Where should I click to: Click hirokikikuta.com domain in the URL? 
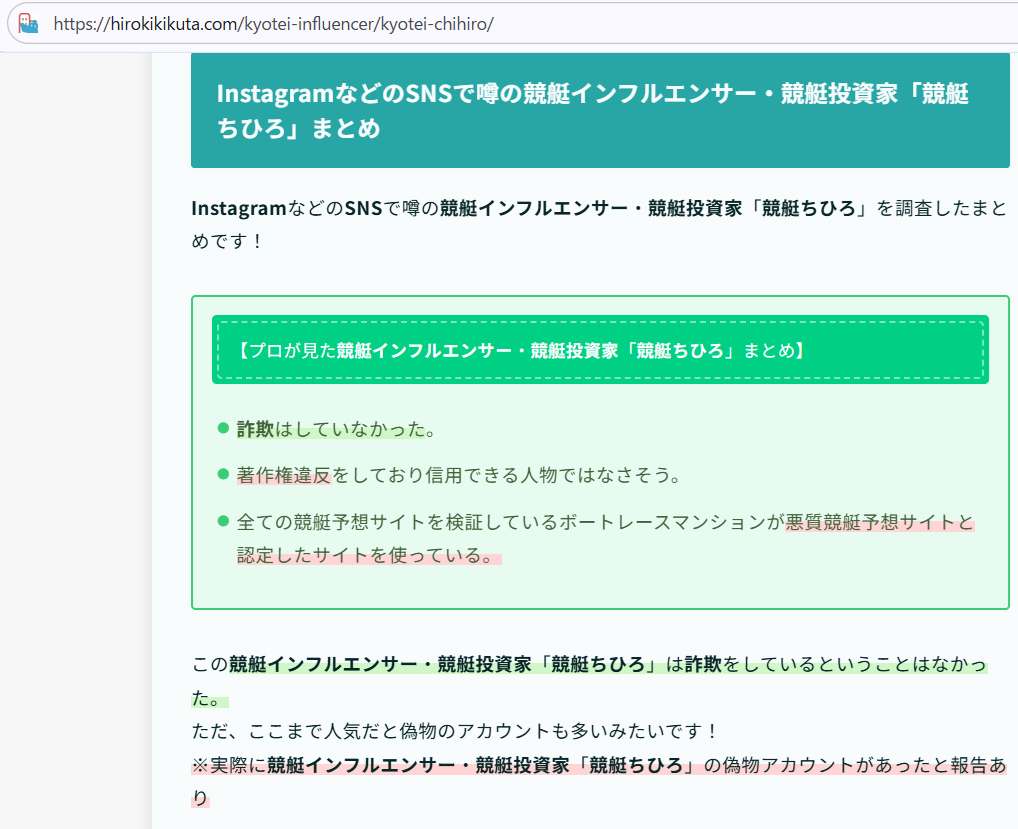tap(171, 23)
